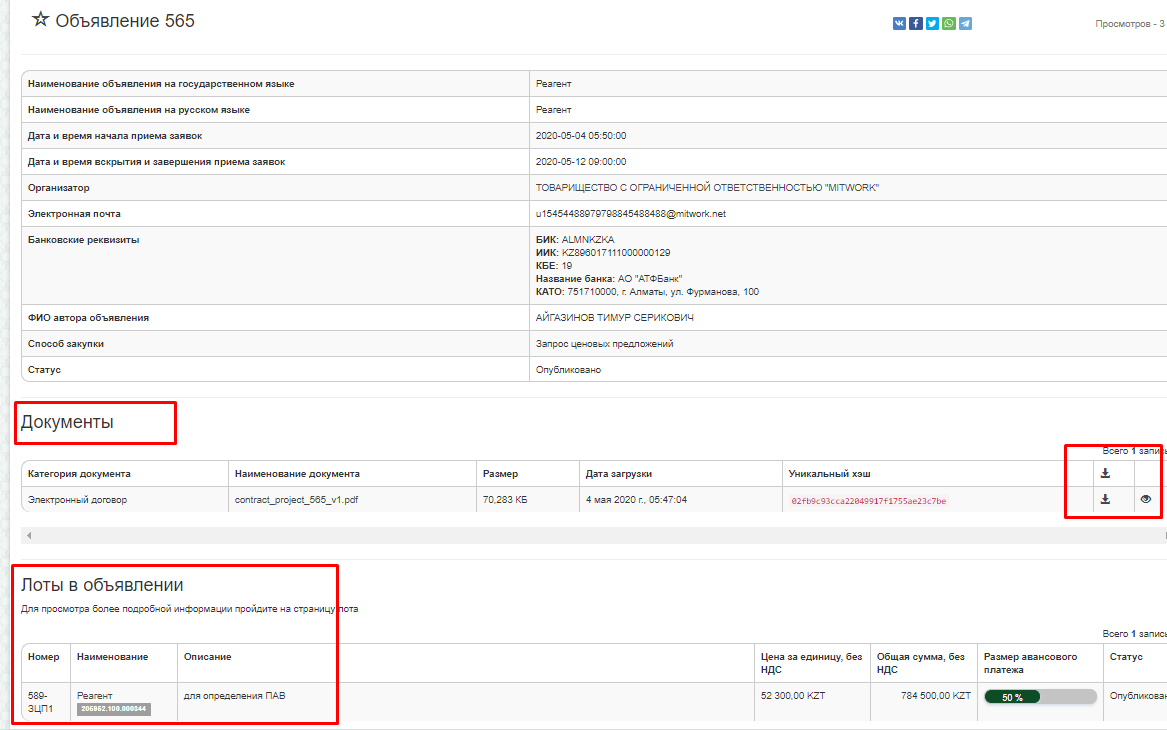This screenshot has width=1167, height=730.
Task: Click the horizontal scrollbar under documents table
Action: (590, 536)
